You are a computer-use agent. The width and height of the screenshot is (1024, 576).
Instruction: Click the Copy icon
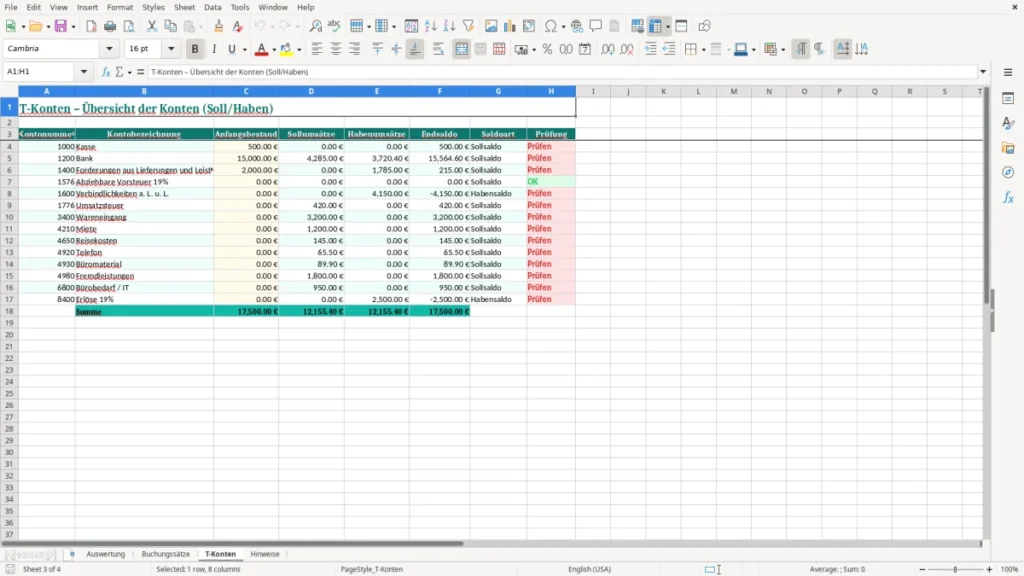[x=170, y=26]
